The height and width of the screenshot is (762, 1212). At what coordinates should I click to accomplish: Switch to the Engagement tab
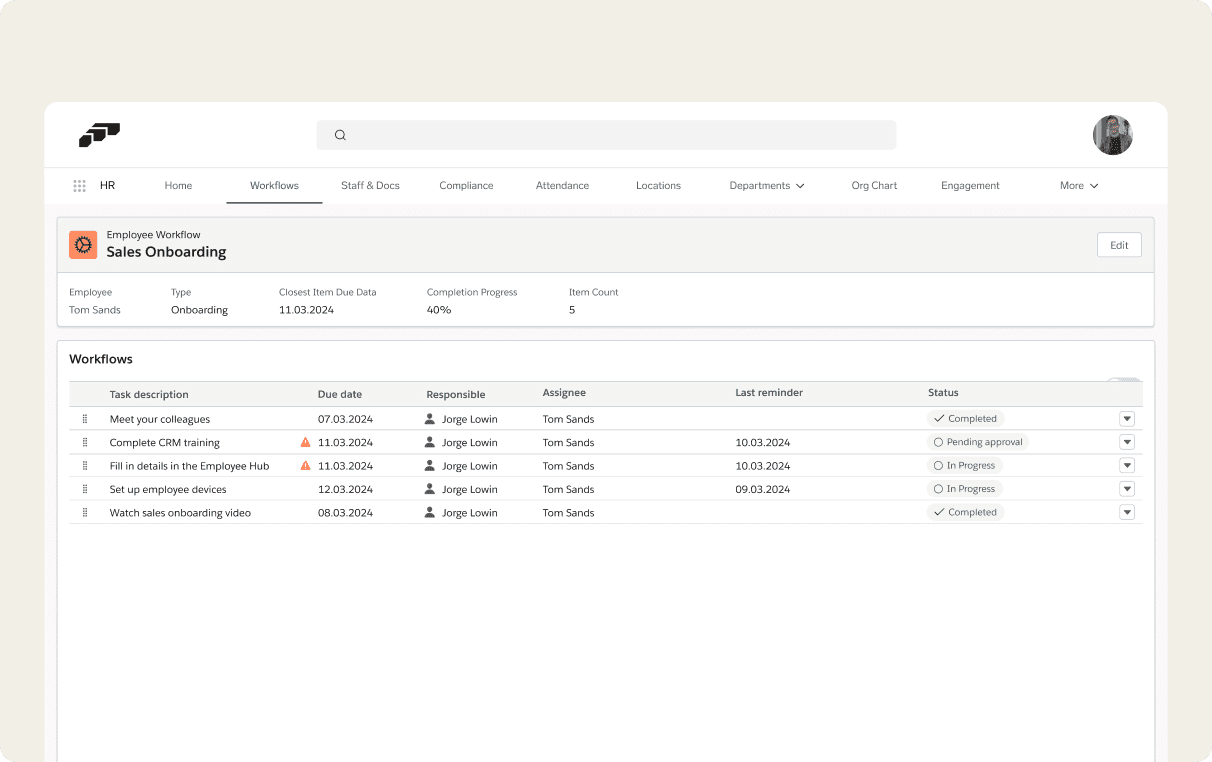pyautogui.click(x=970, y=186)
